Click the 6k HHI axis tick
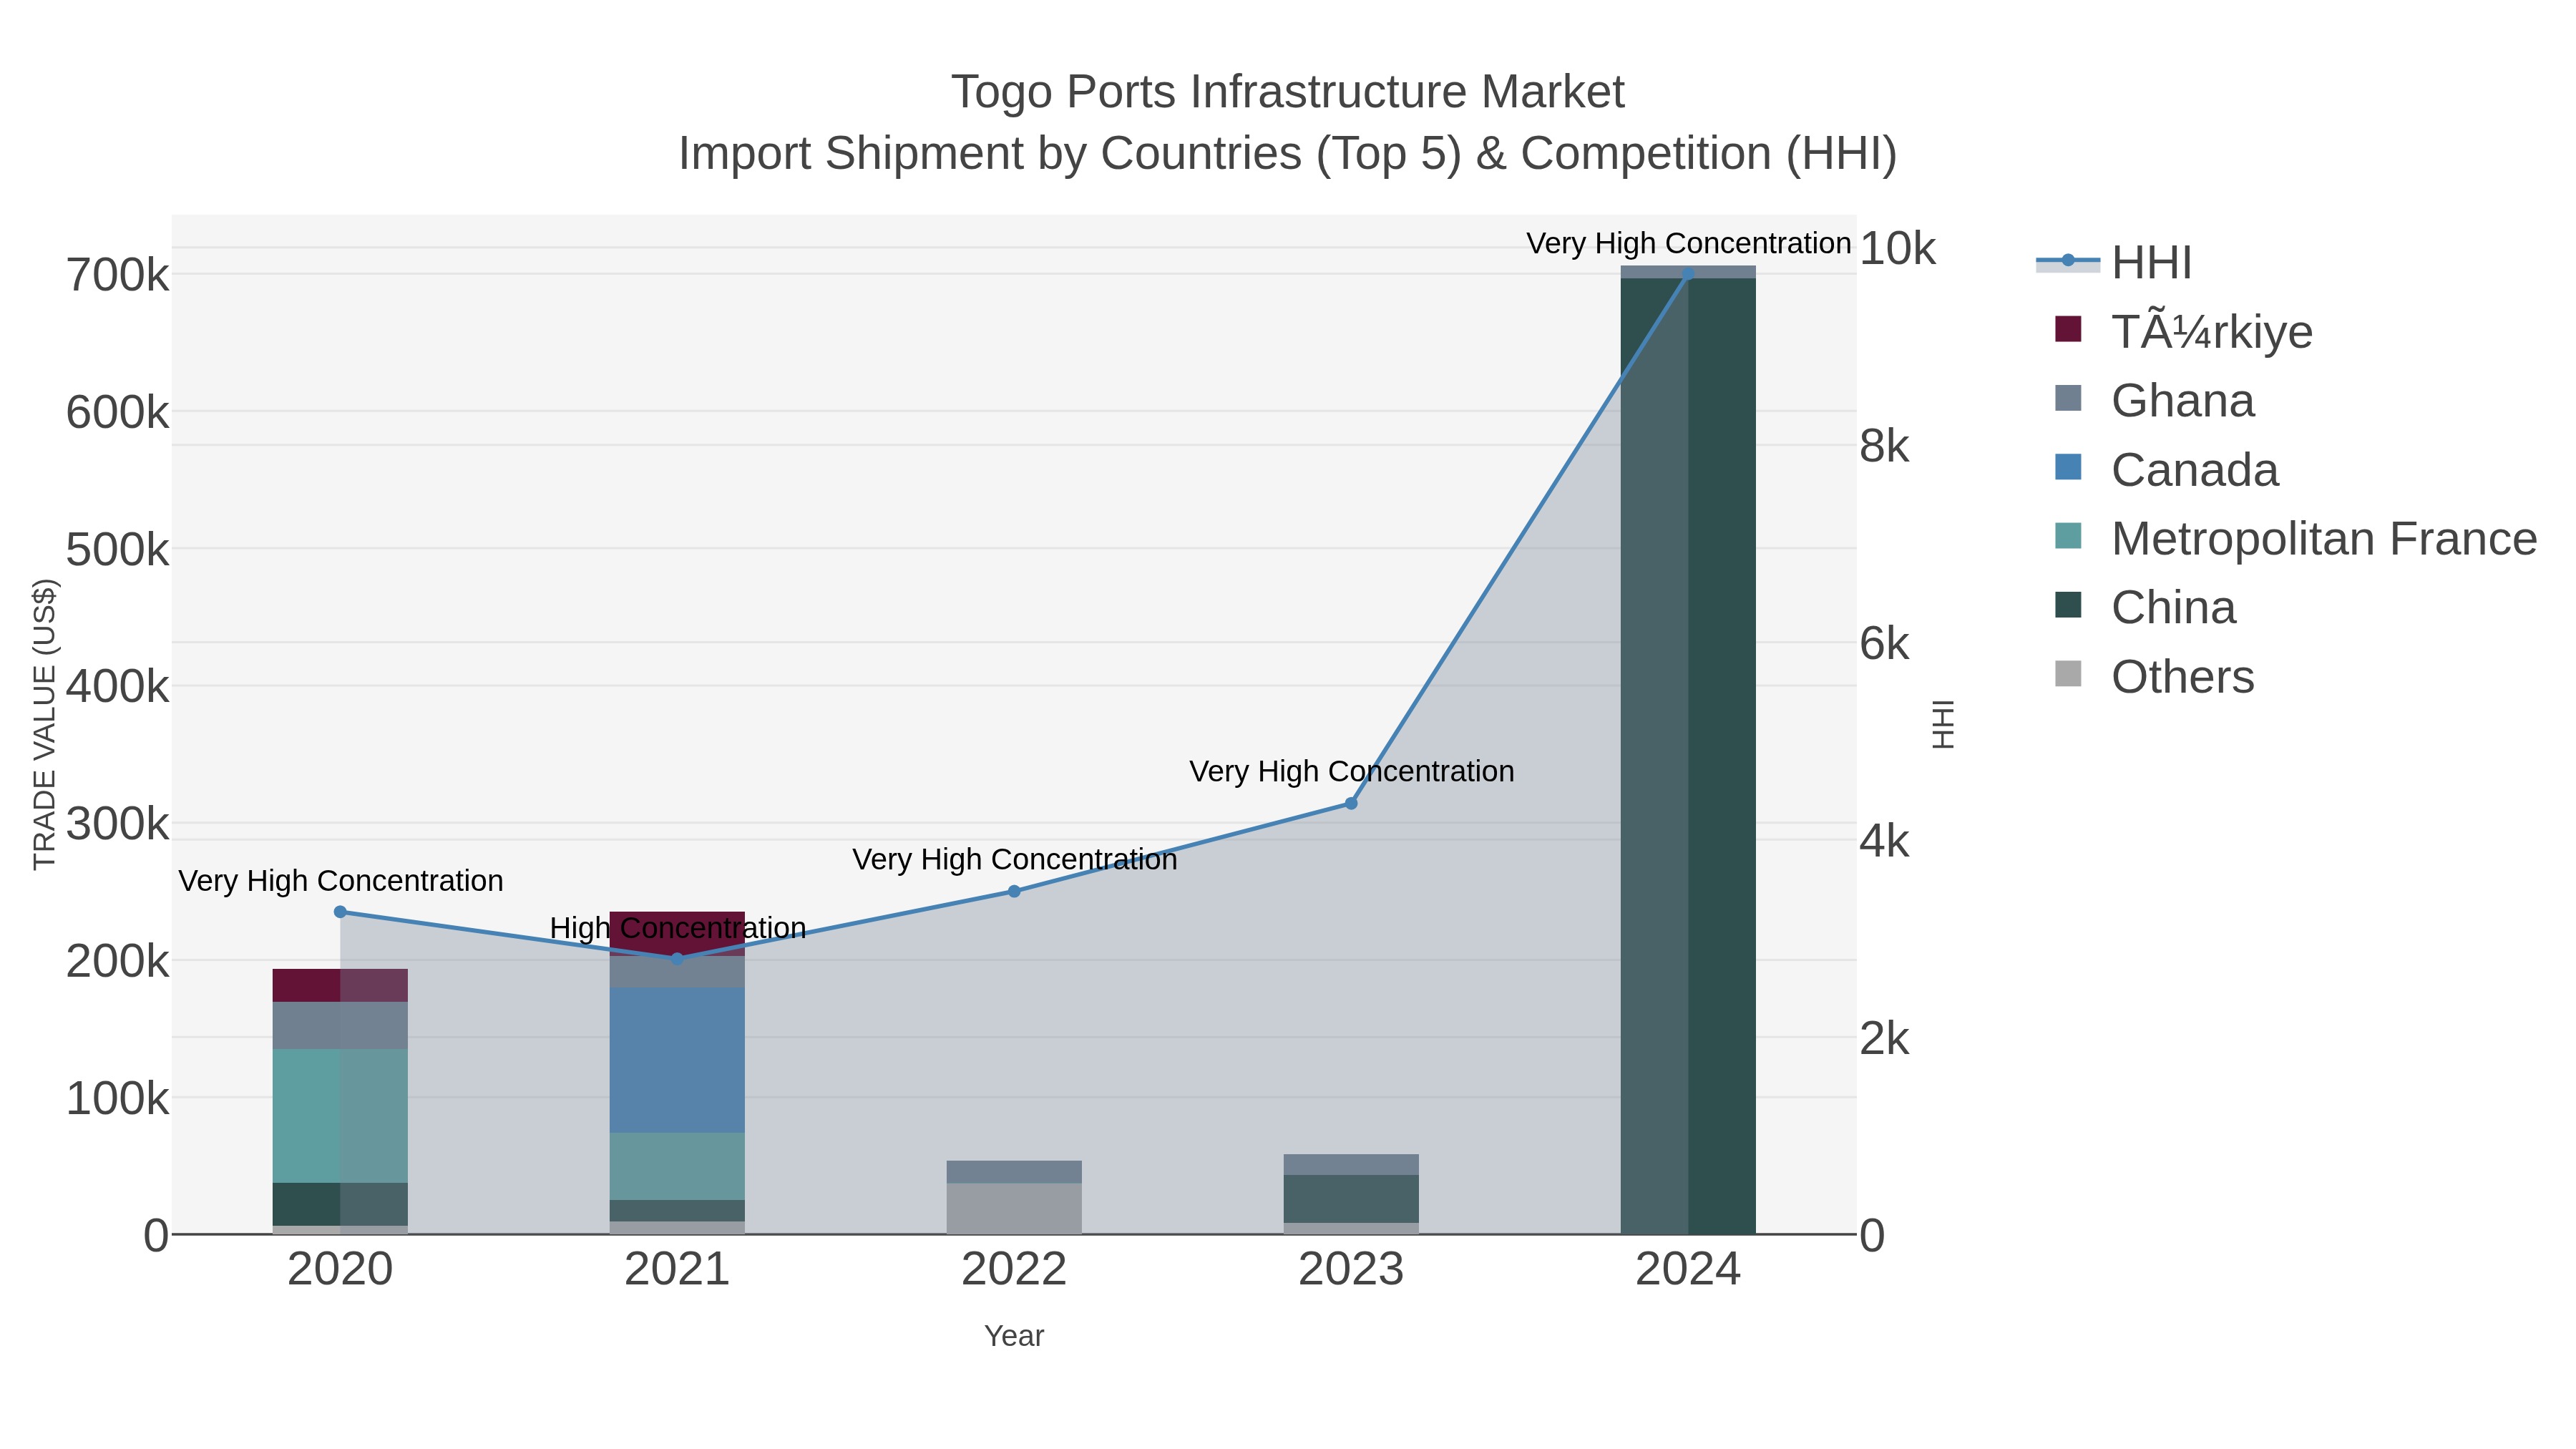 tap(1885, 643)
